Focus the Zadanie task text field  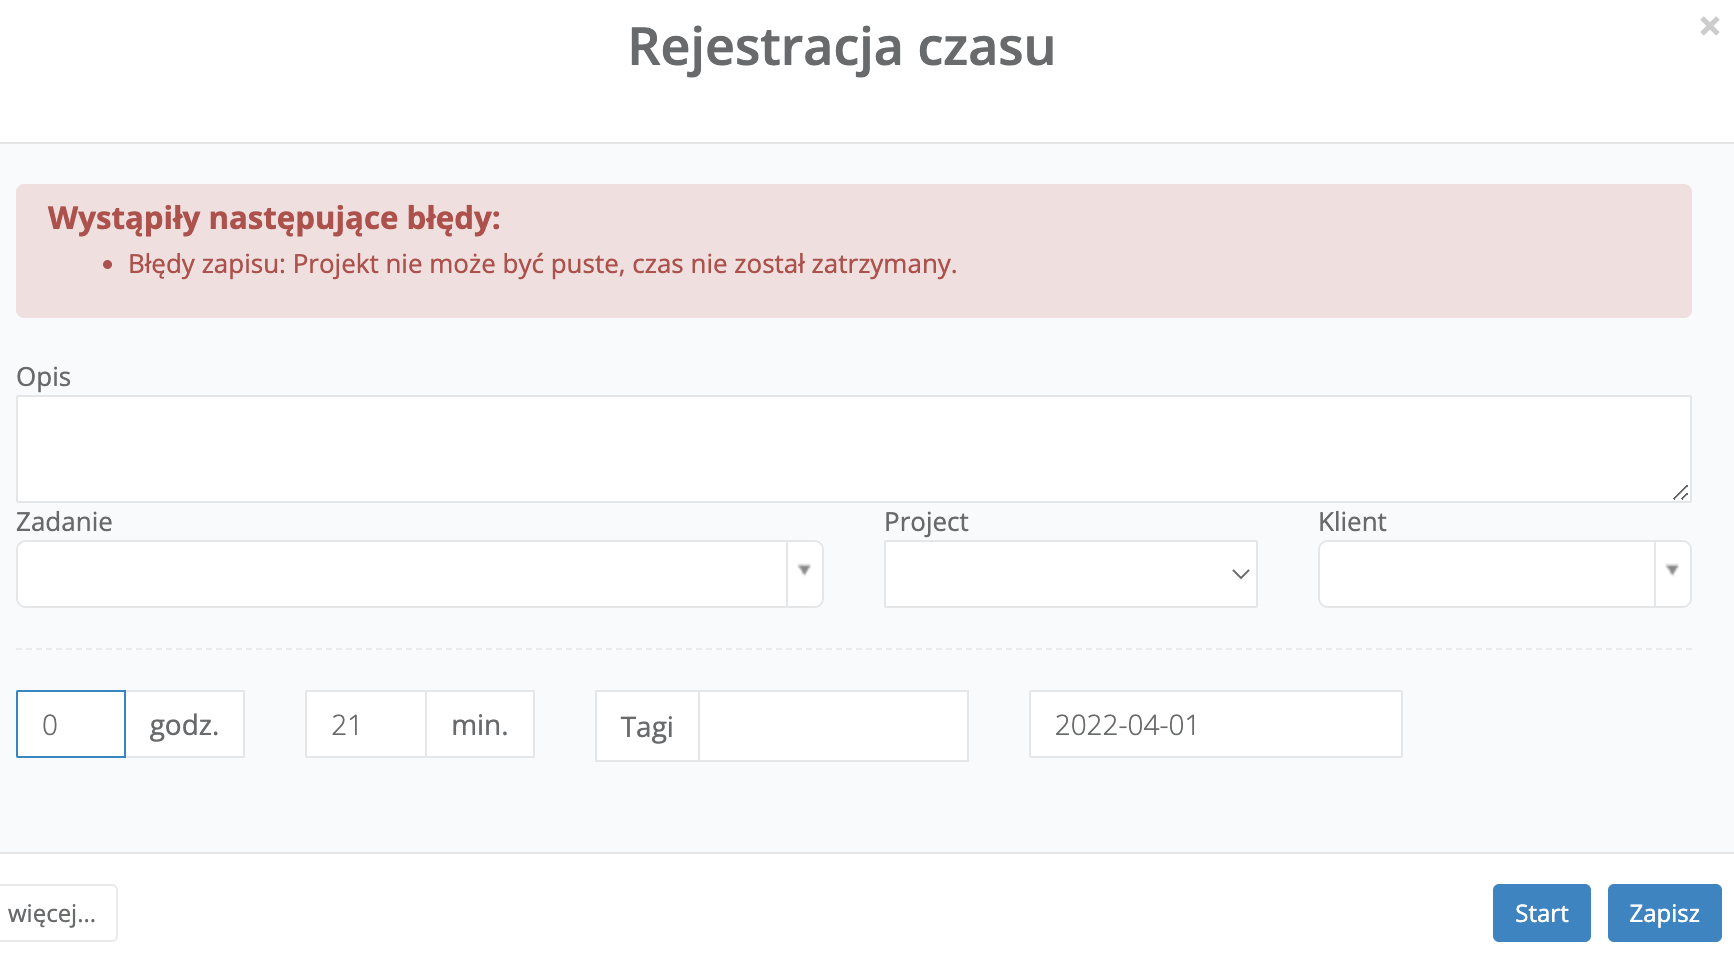[x=402, y=574]
